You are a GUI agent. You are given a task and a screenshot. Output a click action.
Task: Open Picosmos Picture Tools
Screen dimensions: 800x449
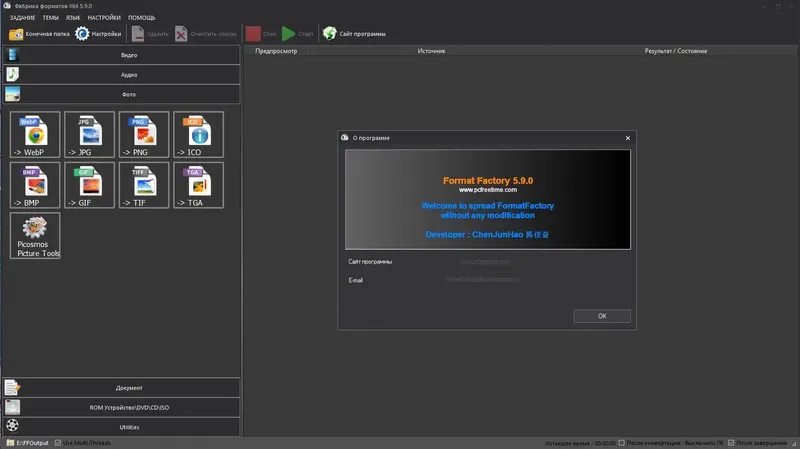[x=35, y=236]
